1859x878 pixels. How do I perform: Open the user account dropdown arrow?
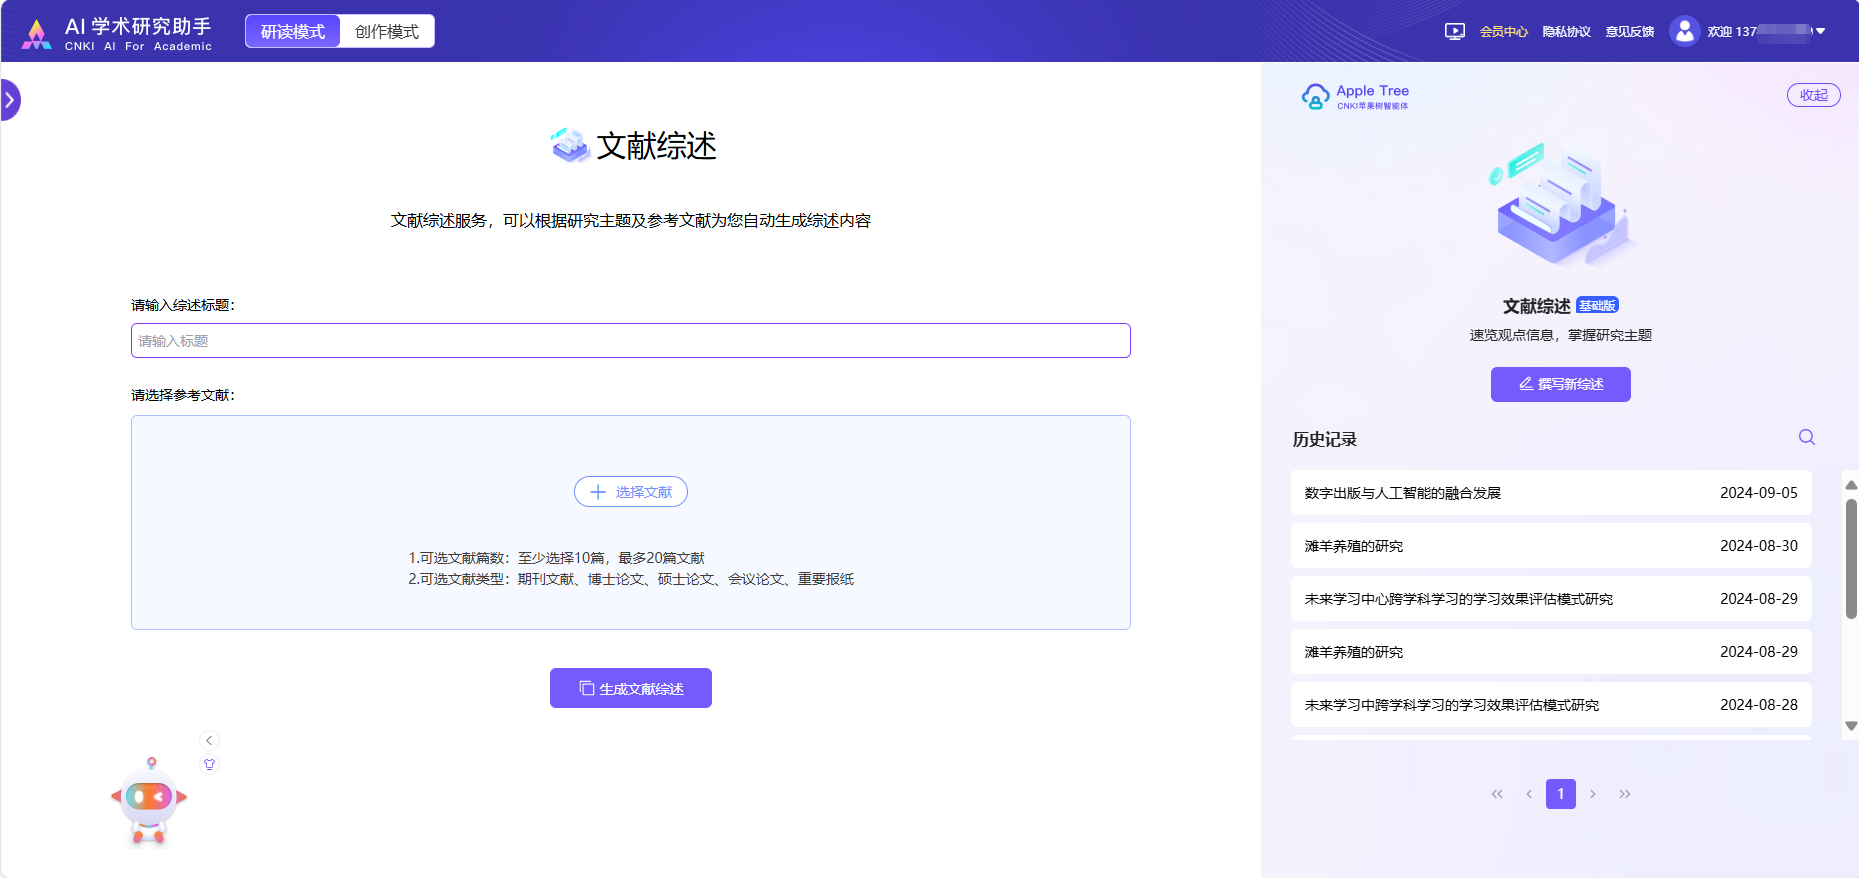1821,32
